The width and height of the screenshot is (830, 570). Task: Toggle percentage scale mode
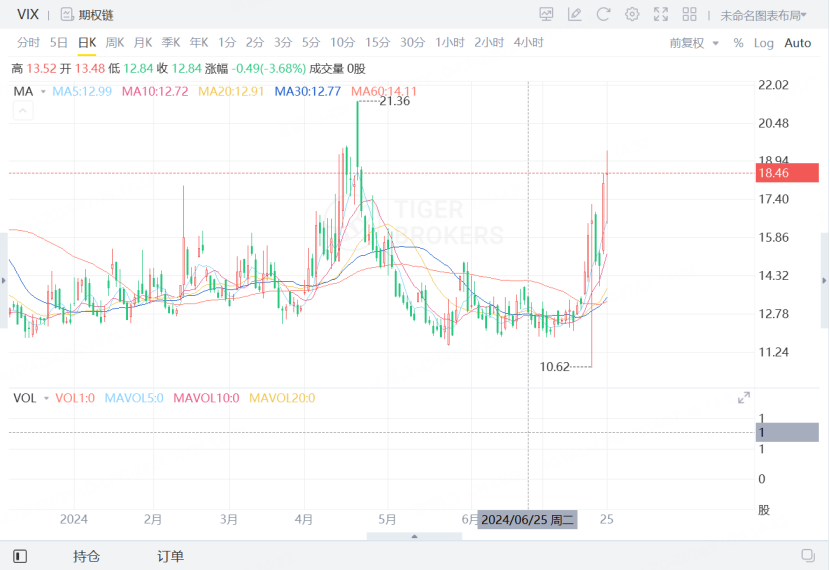pyautogui.click(x=738, y=43)
